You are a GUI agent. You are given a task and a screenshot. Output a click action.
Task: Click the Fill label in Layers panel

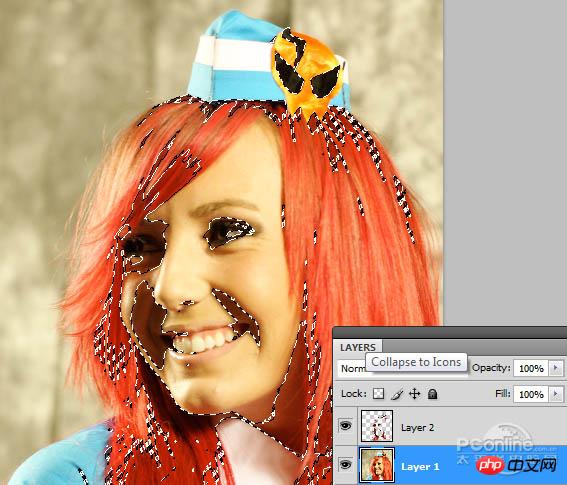click(503, 393)
